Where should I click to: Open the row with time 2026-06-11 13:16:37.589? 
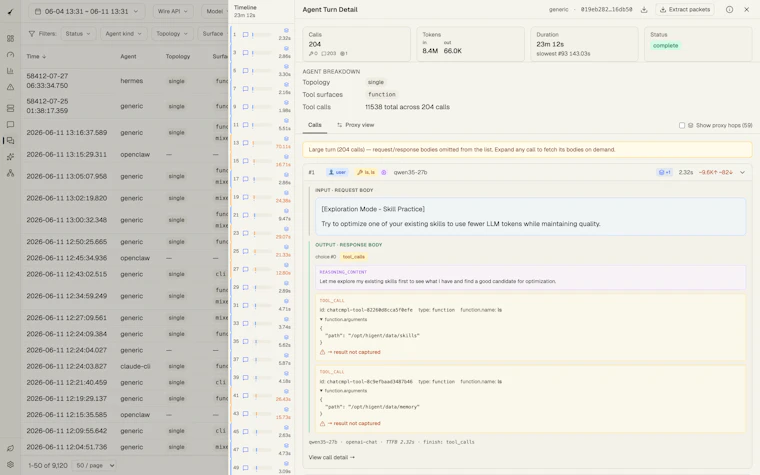click(125, 132)
